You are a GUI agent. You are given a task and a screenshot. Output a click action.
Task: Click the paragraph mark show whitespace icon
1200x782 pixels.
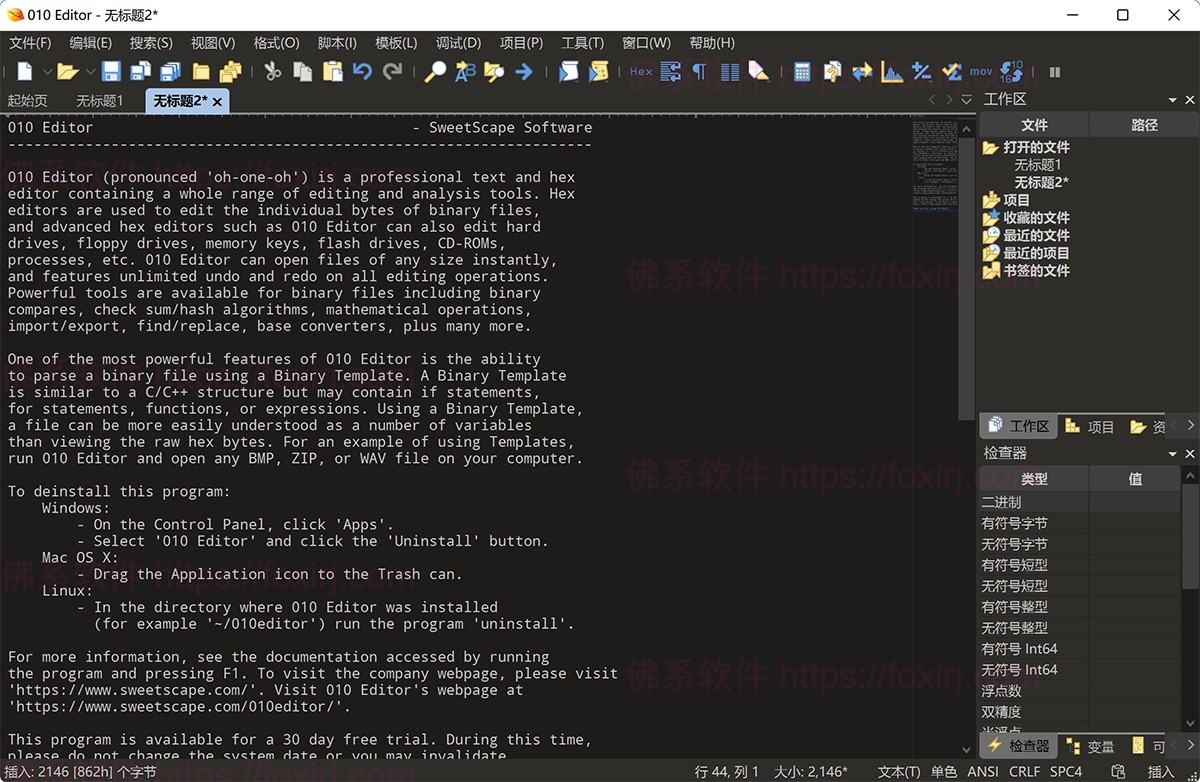pyautogui.click(x=699, y=72)
